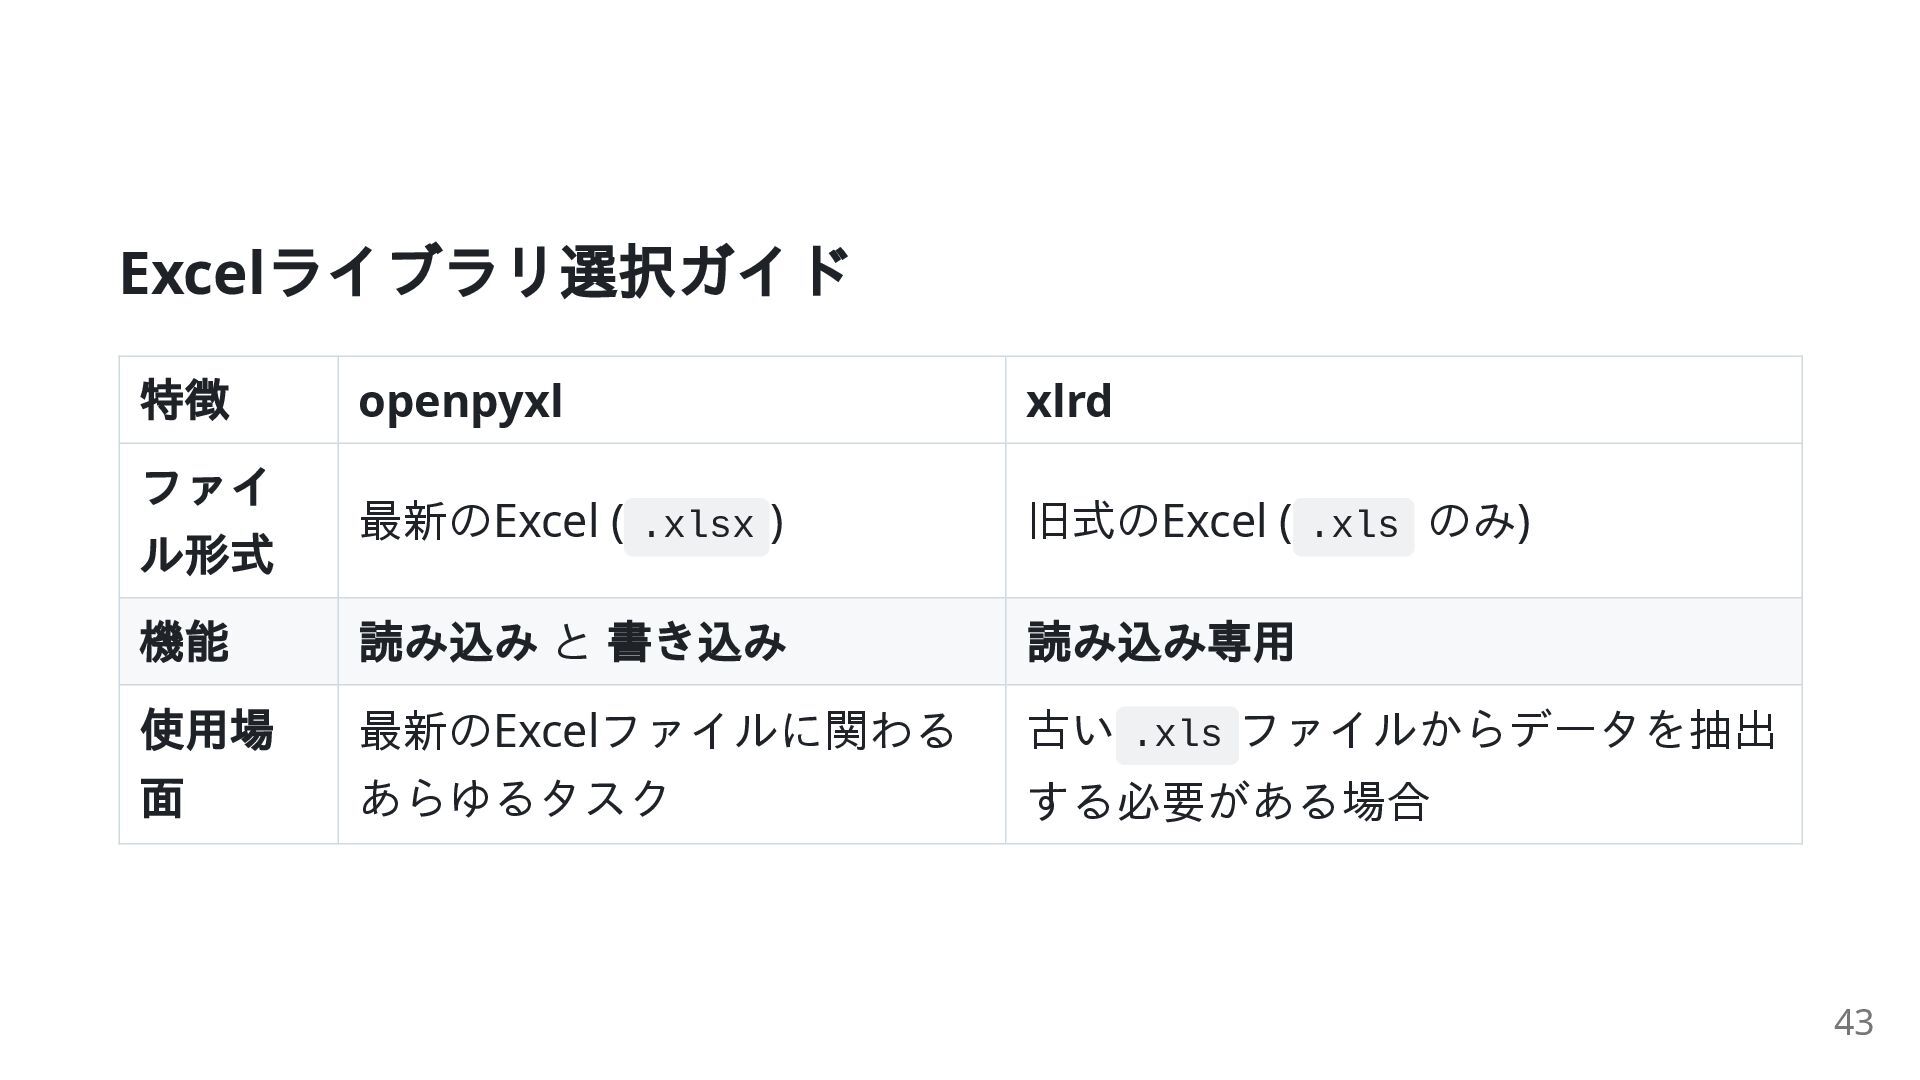
Task: Click 最新のExcel text in file format row
Action: pyautogui.click(x=478, y=521)
